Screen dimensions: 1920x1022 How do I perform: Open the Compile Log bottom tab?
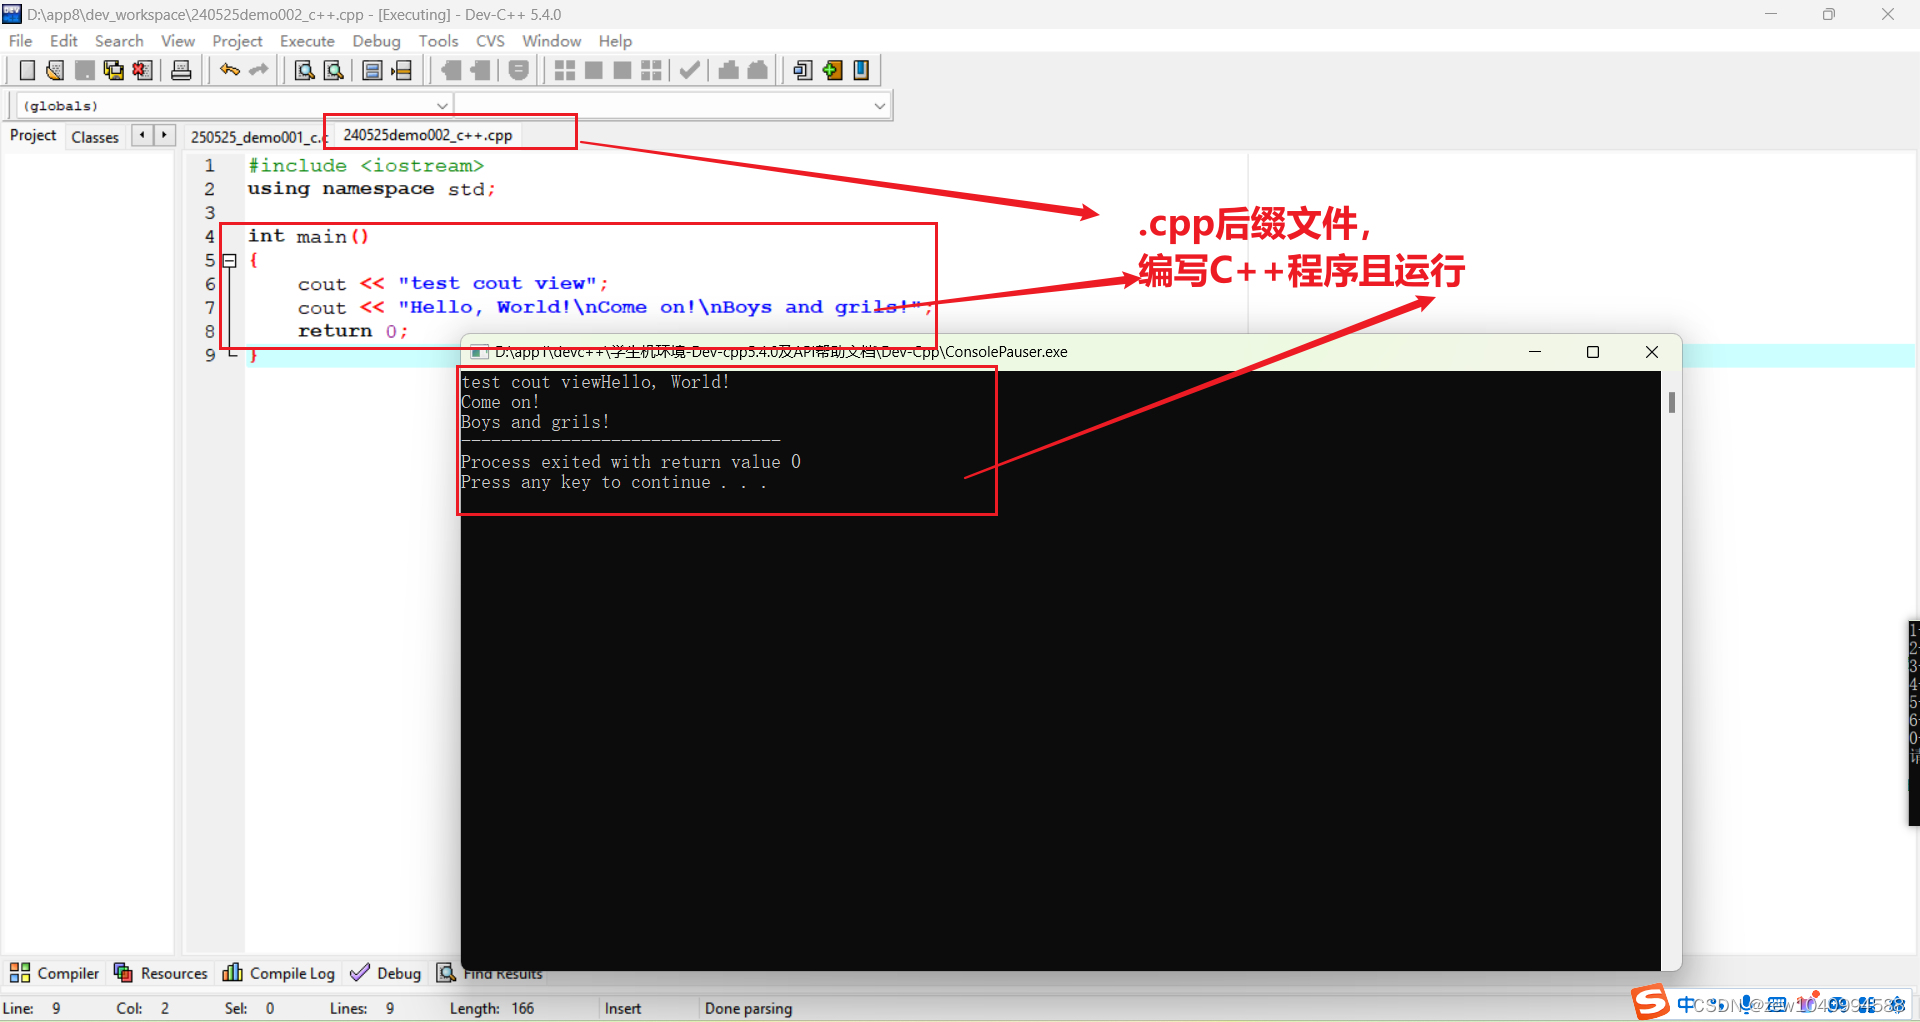pyautogui.click(x=279, y=973)
